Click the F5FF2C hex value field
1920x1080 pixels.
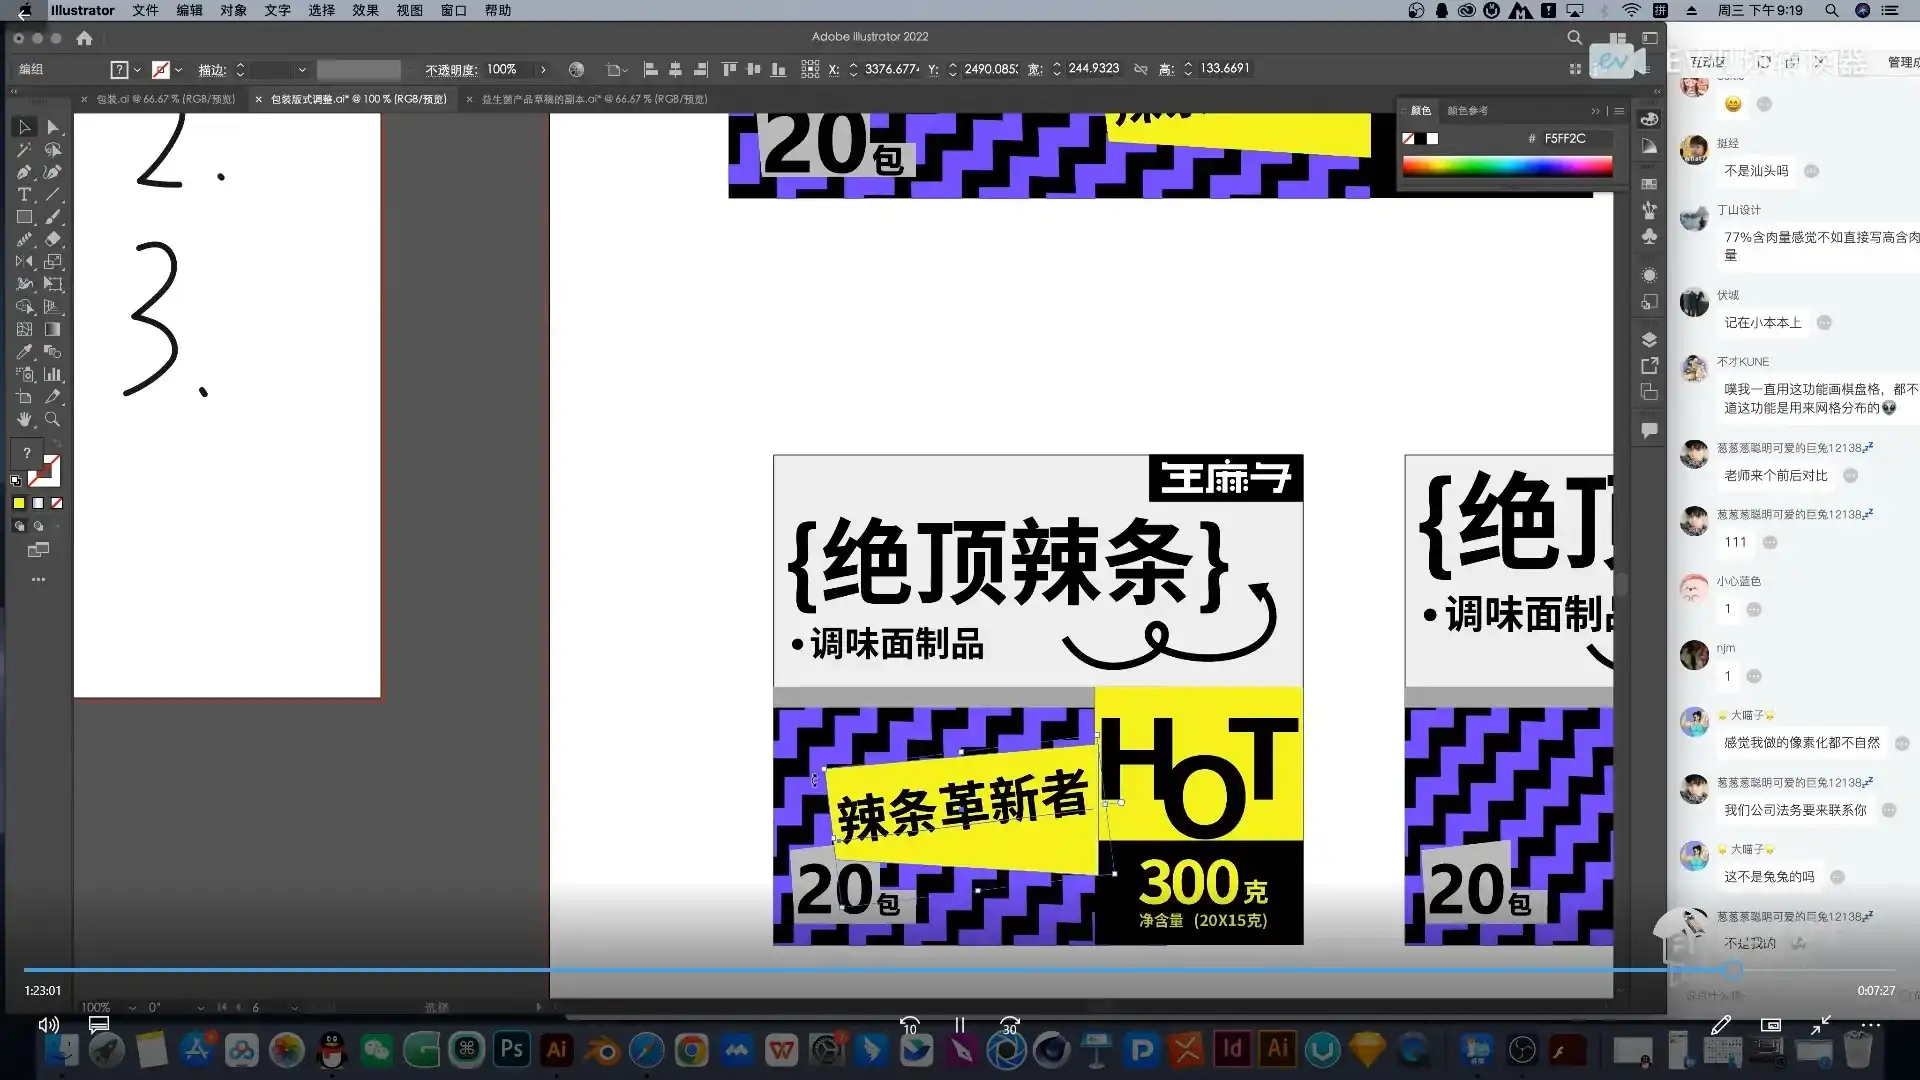[1565, 139]
